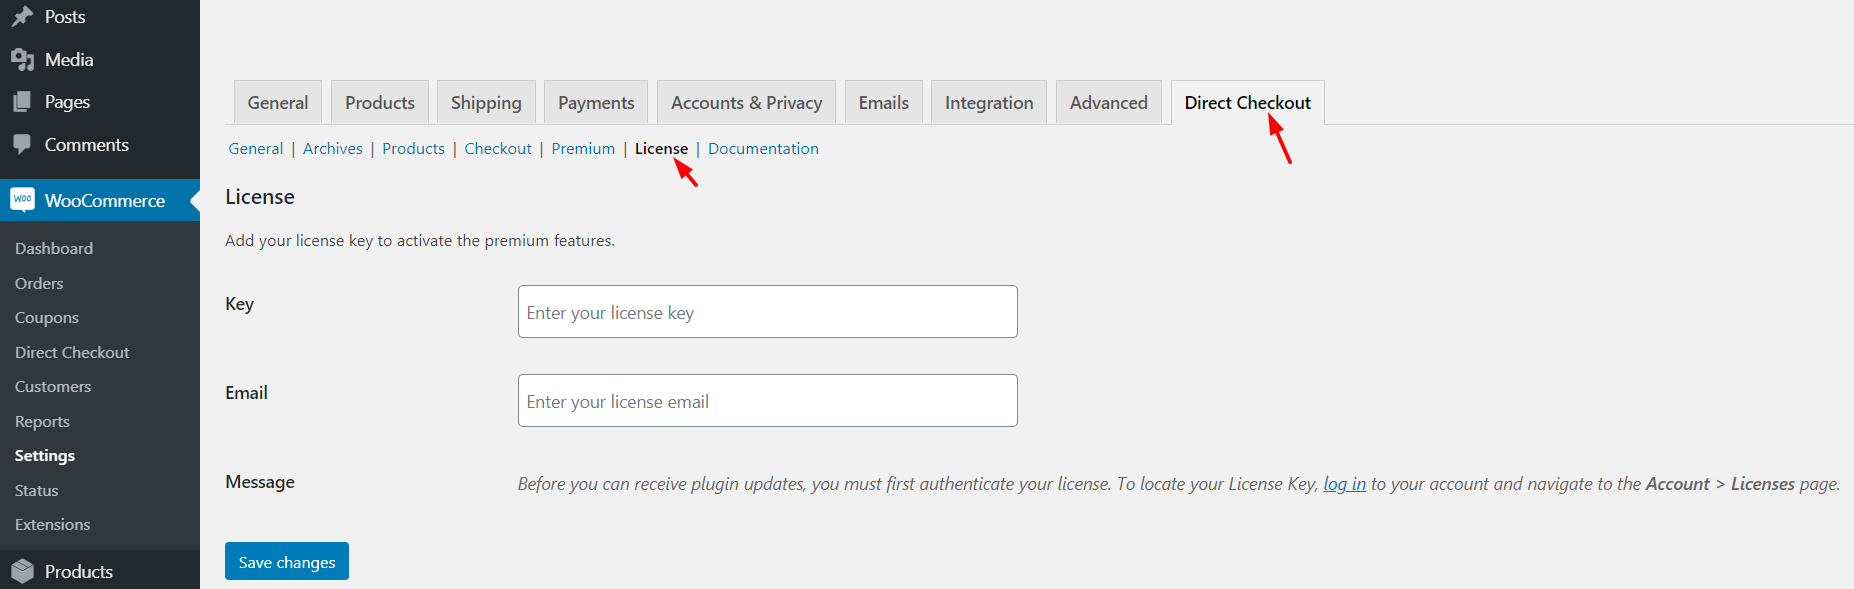Click the log in link in message

coord(1344,484)
